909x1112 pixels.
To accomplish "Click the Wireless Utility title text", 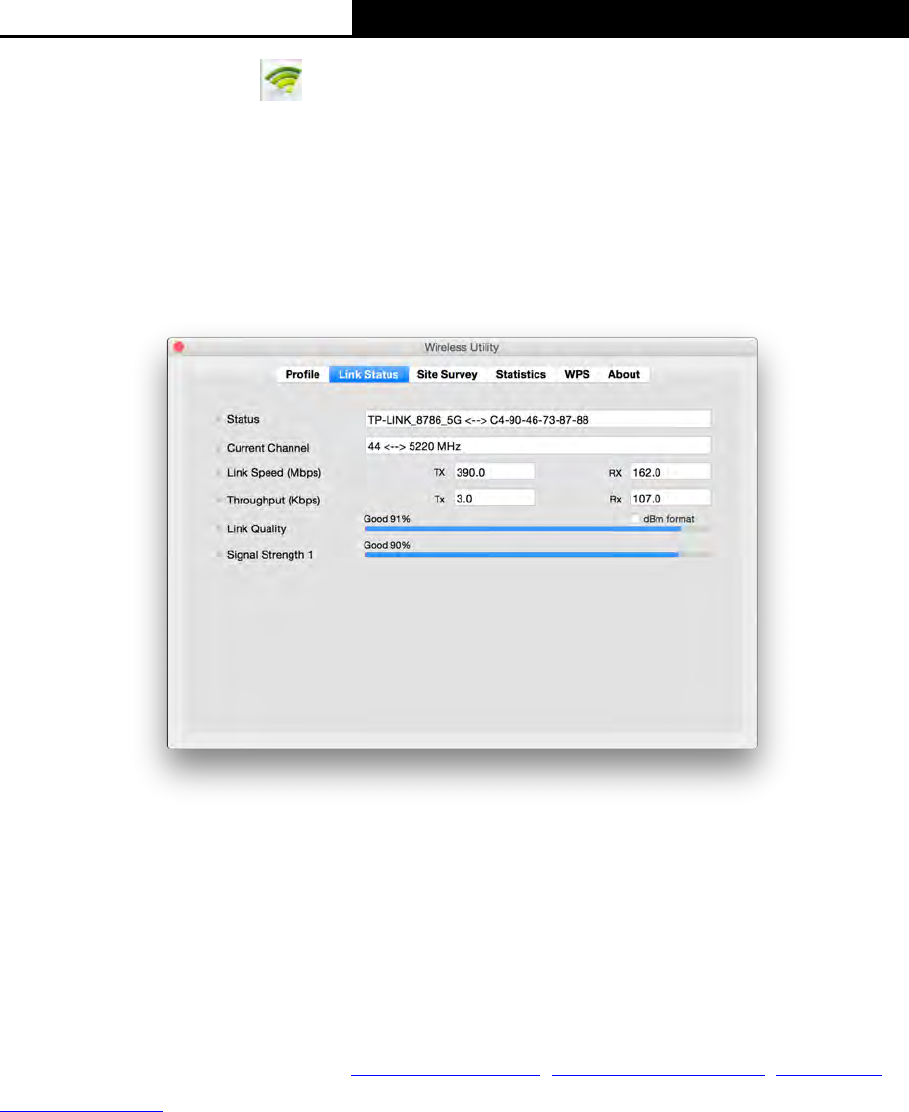I will (462, 347).
